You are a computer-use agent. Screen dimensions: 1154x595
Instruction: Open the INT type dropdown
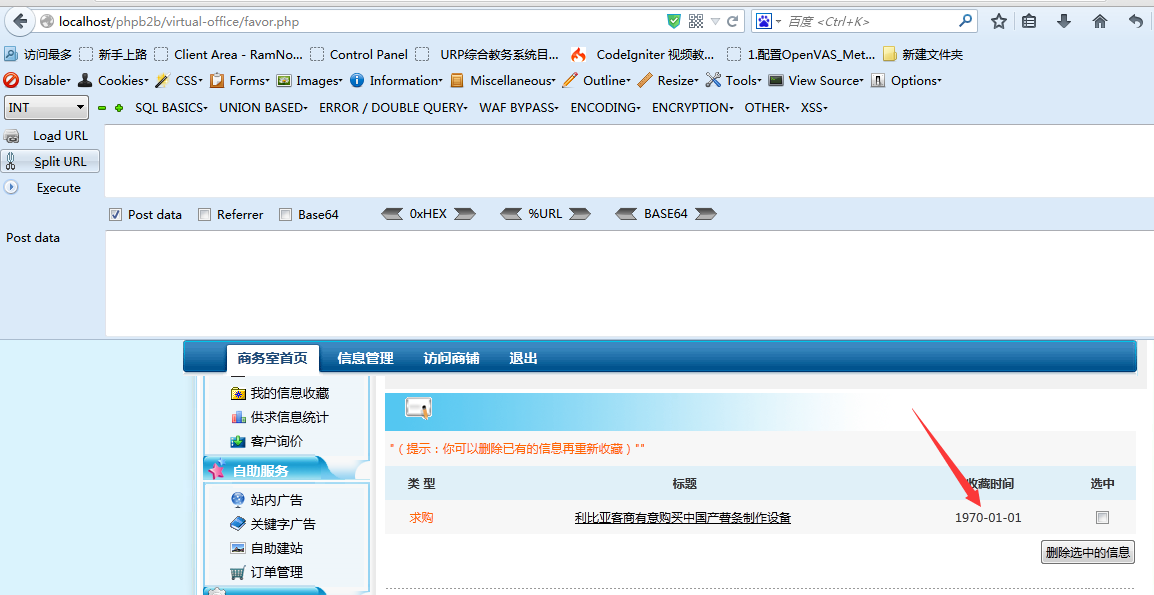click(x=47, y=107)
